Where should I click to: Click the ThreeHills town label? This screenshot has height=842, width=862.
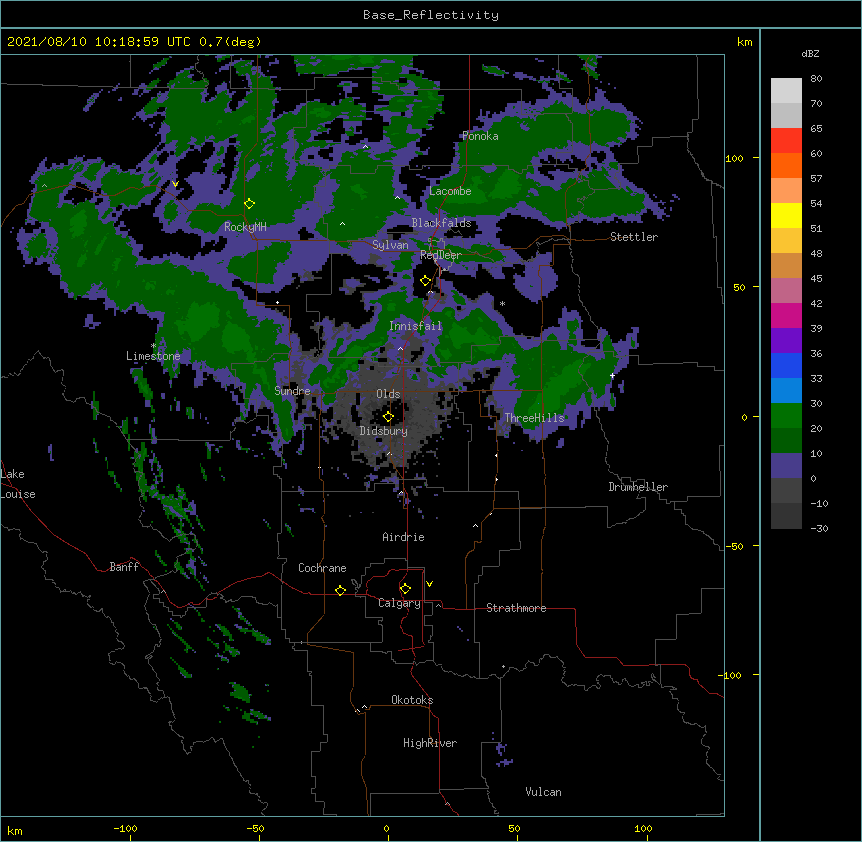[x=534, y=418]
